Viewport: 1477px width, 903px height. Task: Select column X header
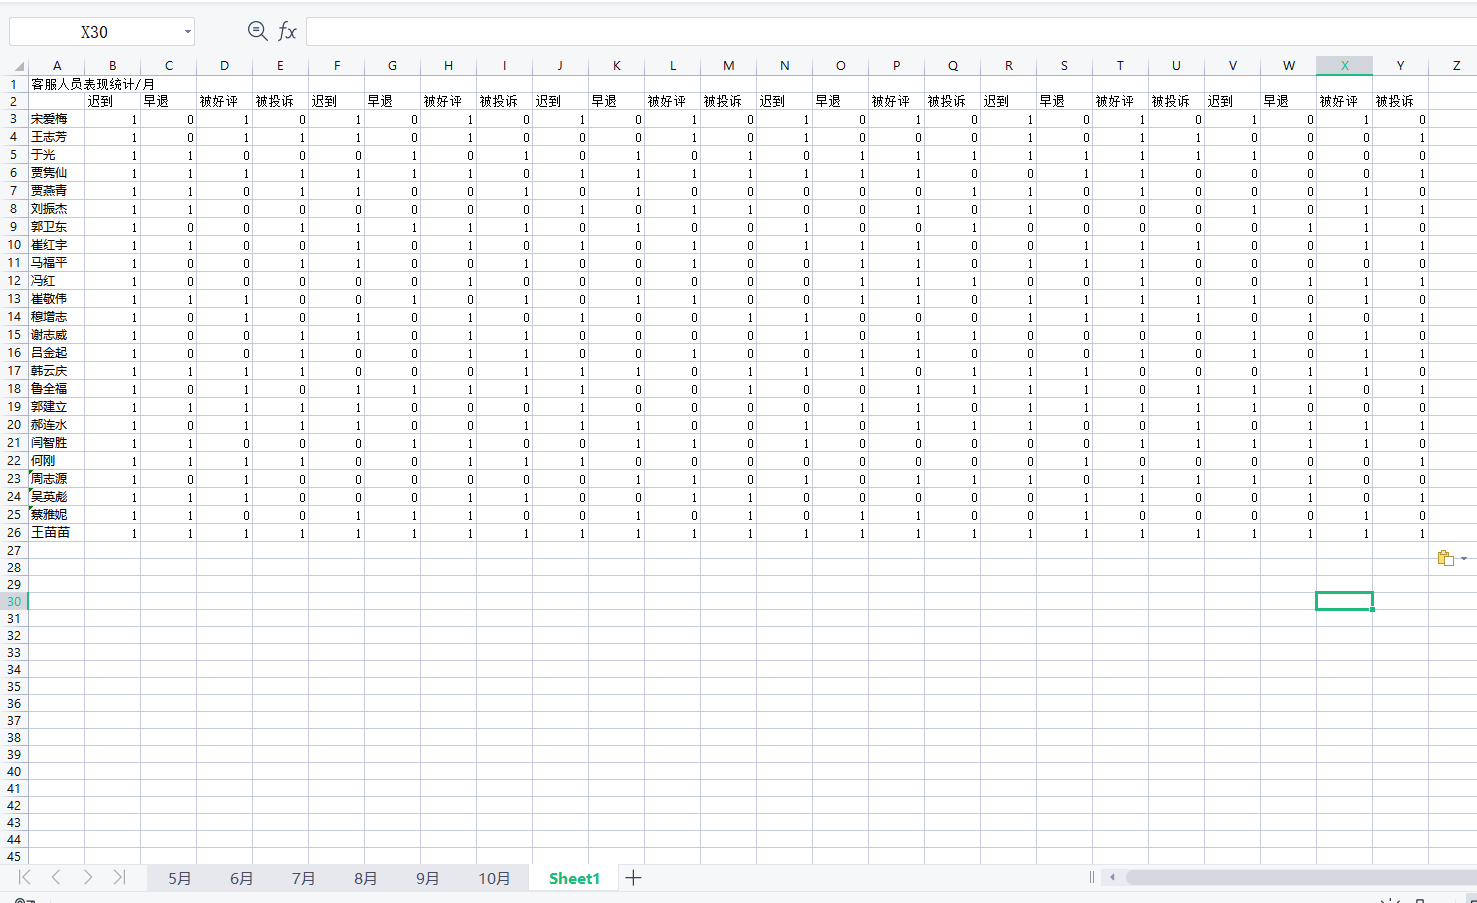(1344, 66)
